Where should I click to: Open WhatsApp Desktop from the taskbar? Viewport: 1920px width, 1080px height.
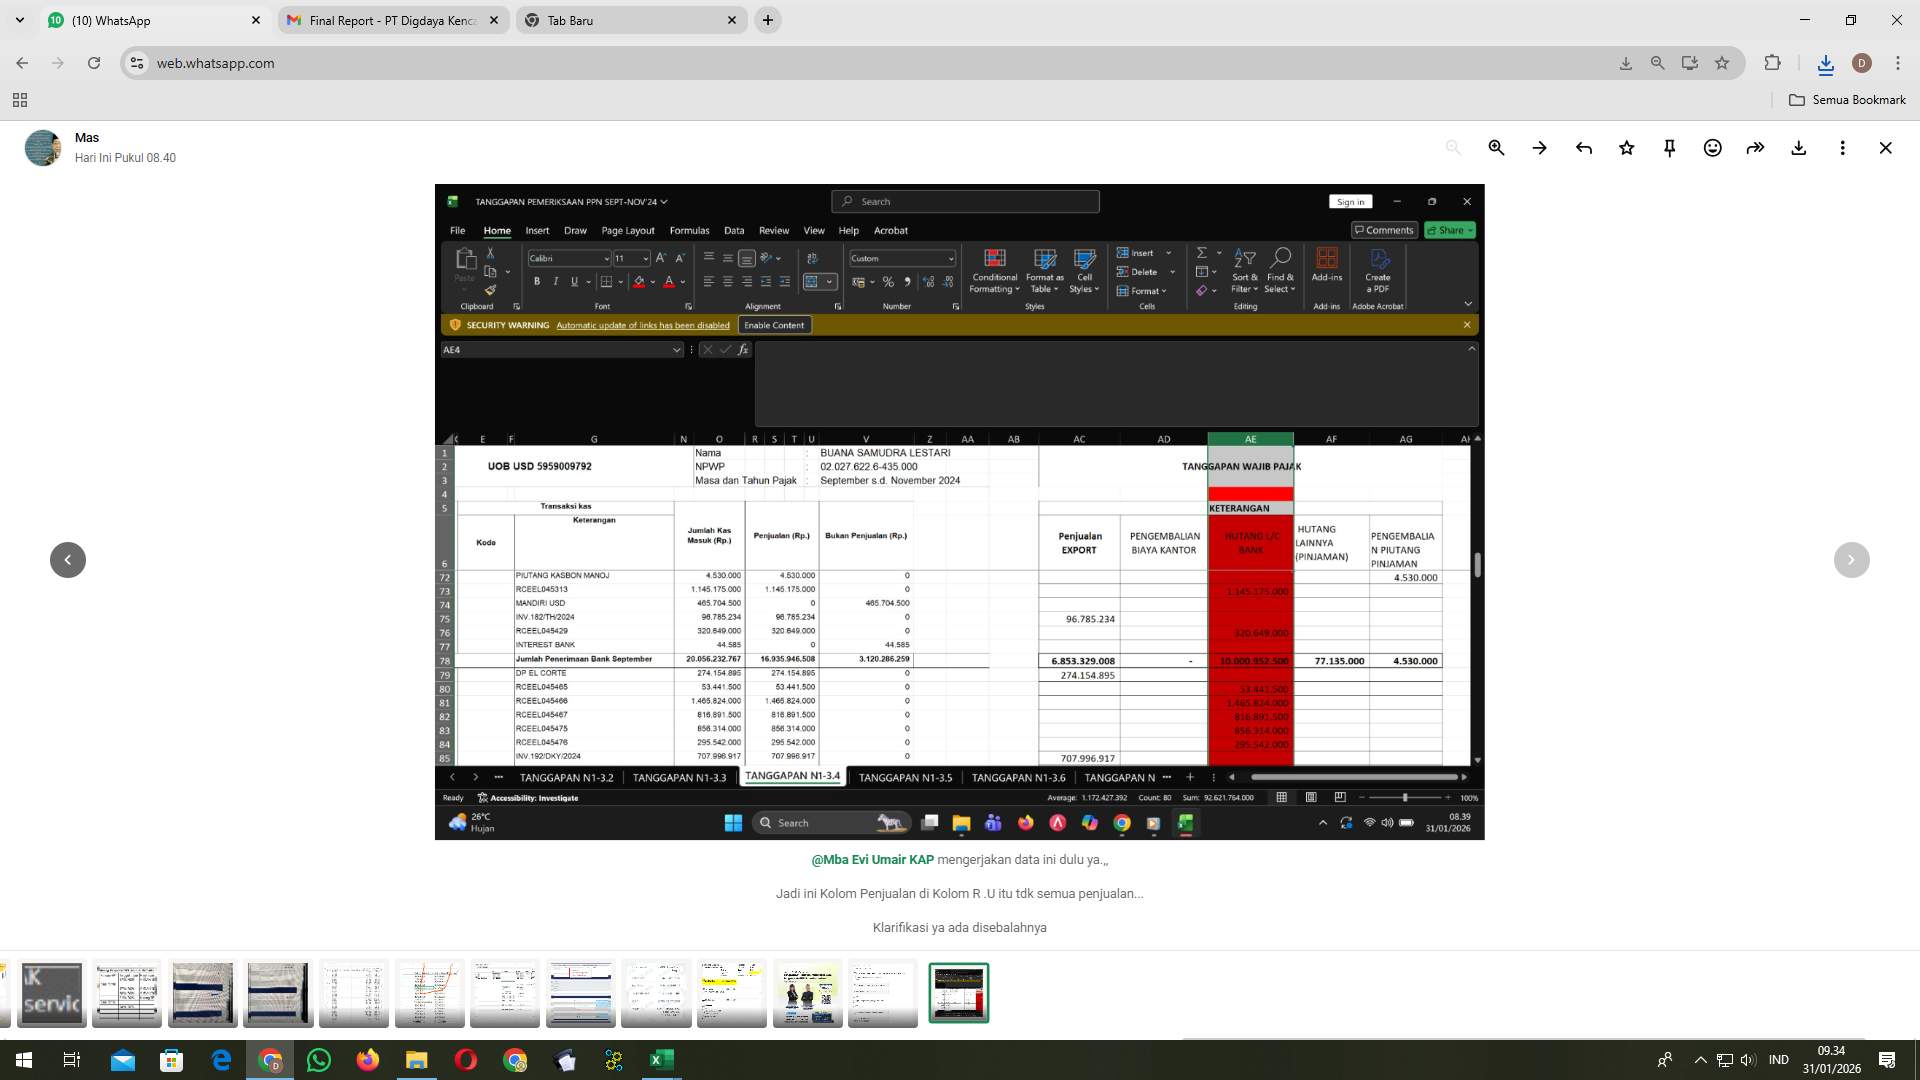(x=319, y=1059)
